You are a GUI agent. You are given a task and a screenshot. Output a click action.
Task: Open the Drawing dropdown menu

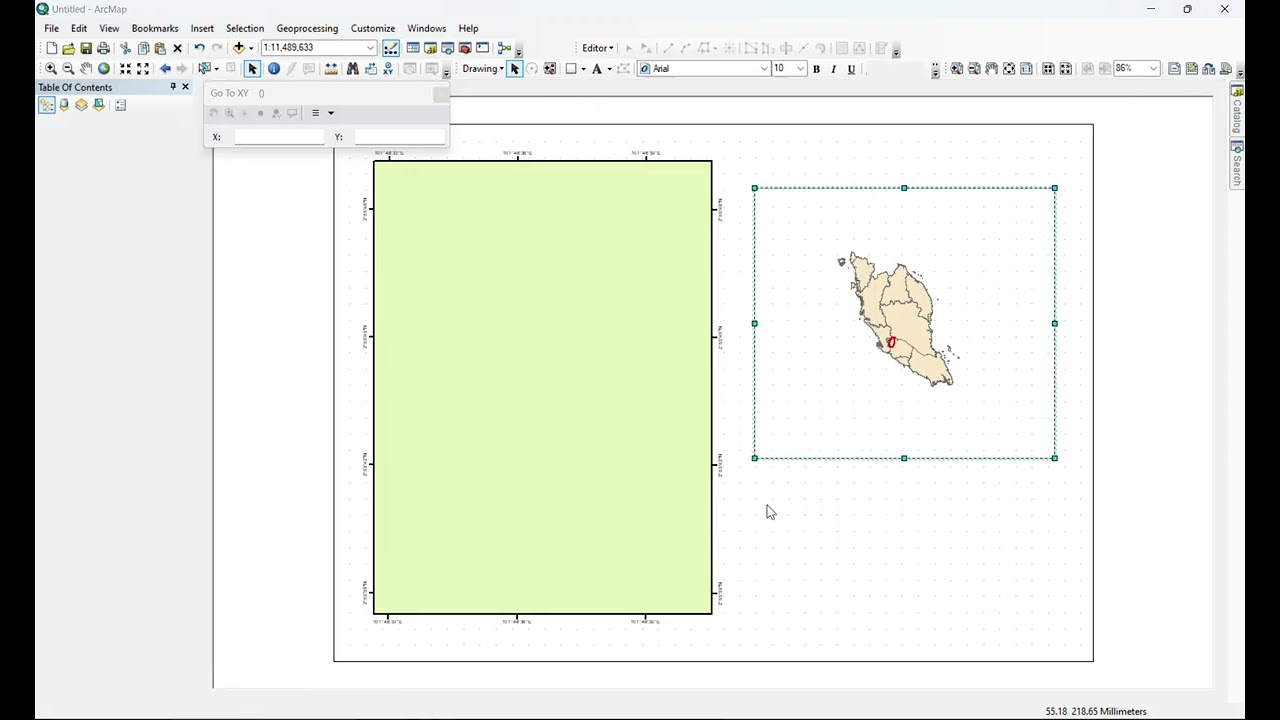tap(483, 69)
